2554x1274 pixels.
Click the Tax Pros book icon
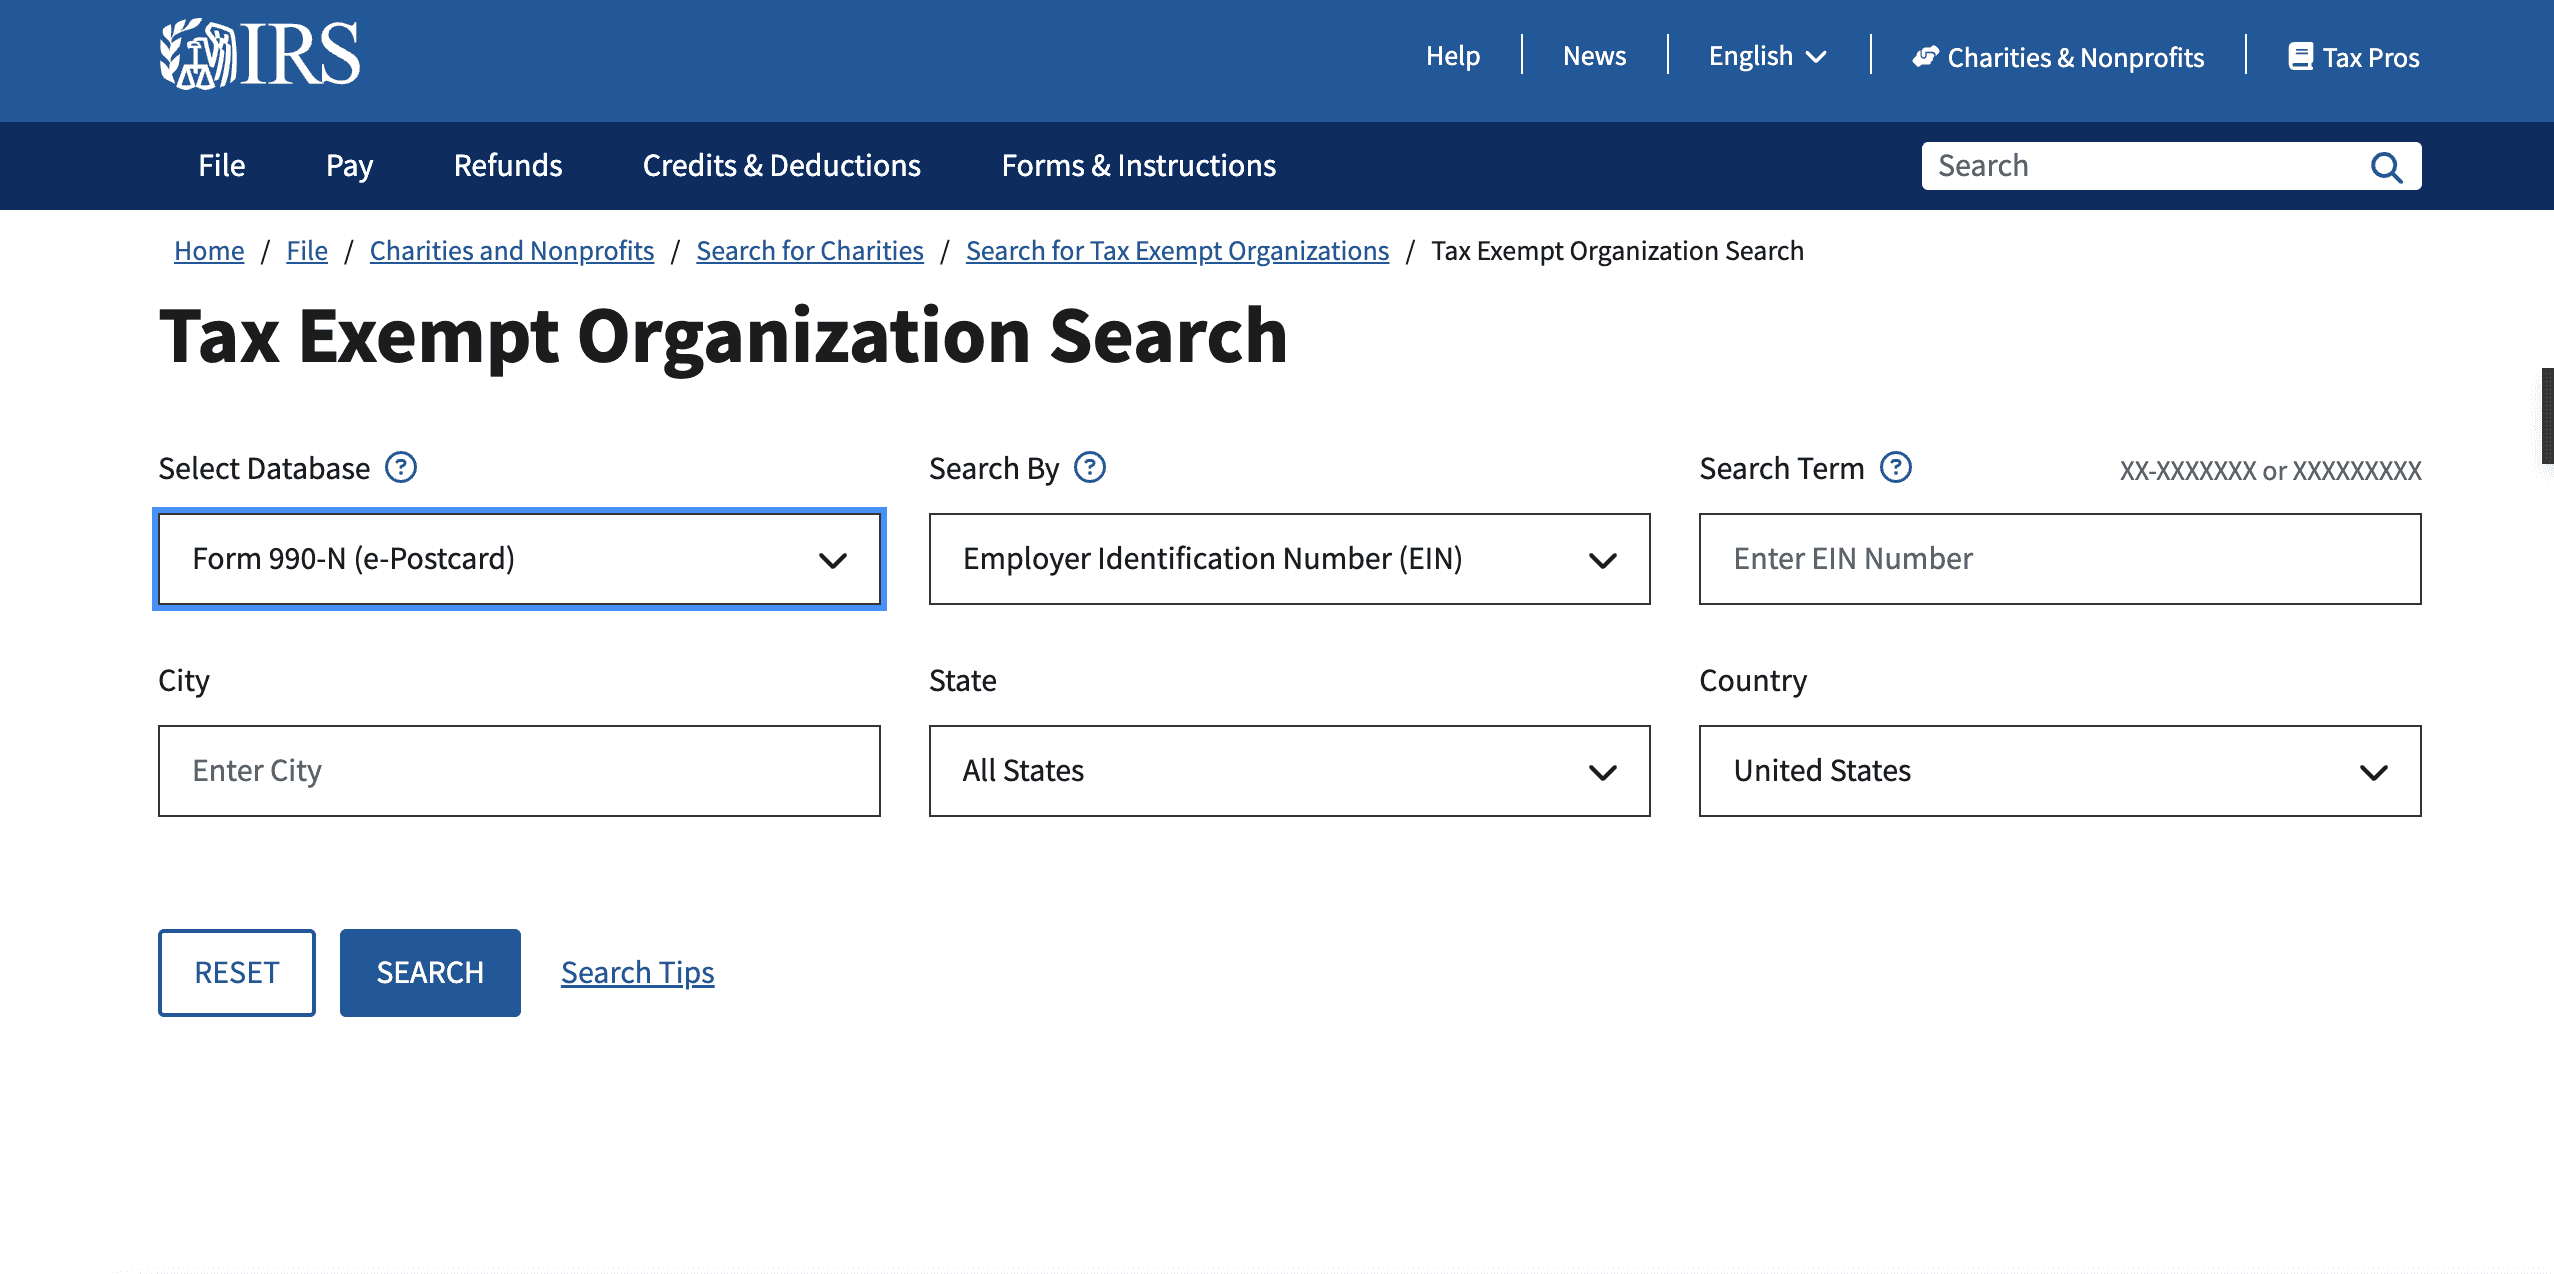pos(2302,57)
